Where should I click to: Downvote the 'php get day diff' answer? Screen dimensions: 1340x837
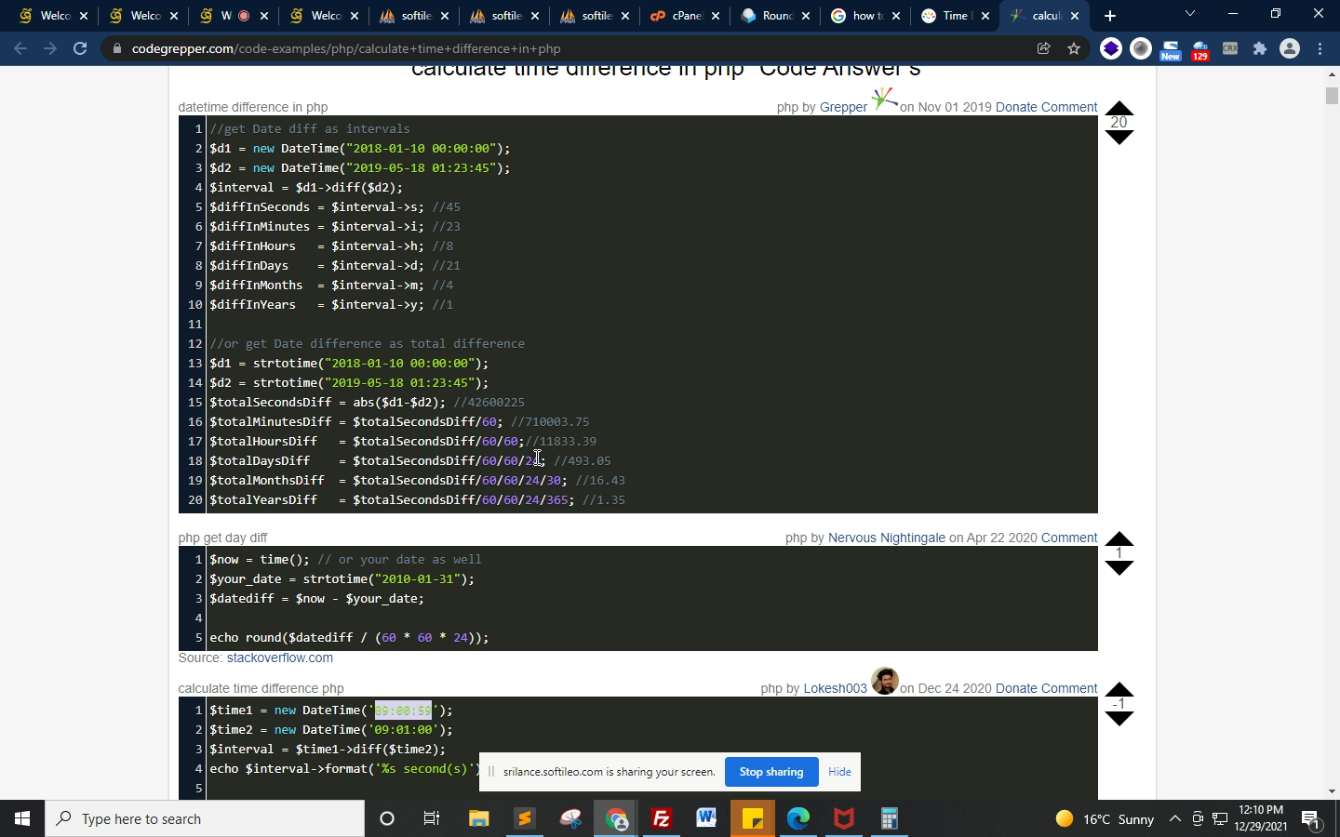point(1119,568)
